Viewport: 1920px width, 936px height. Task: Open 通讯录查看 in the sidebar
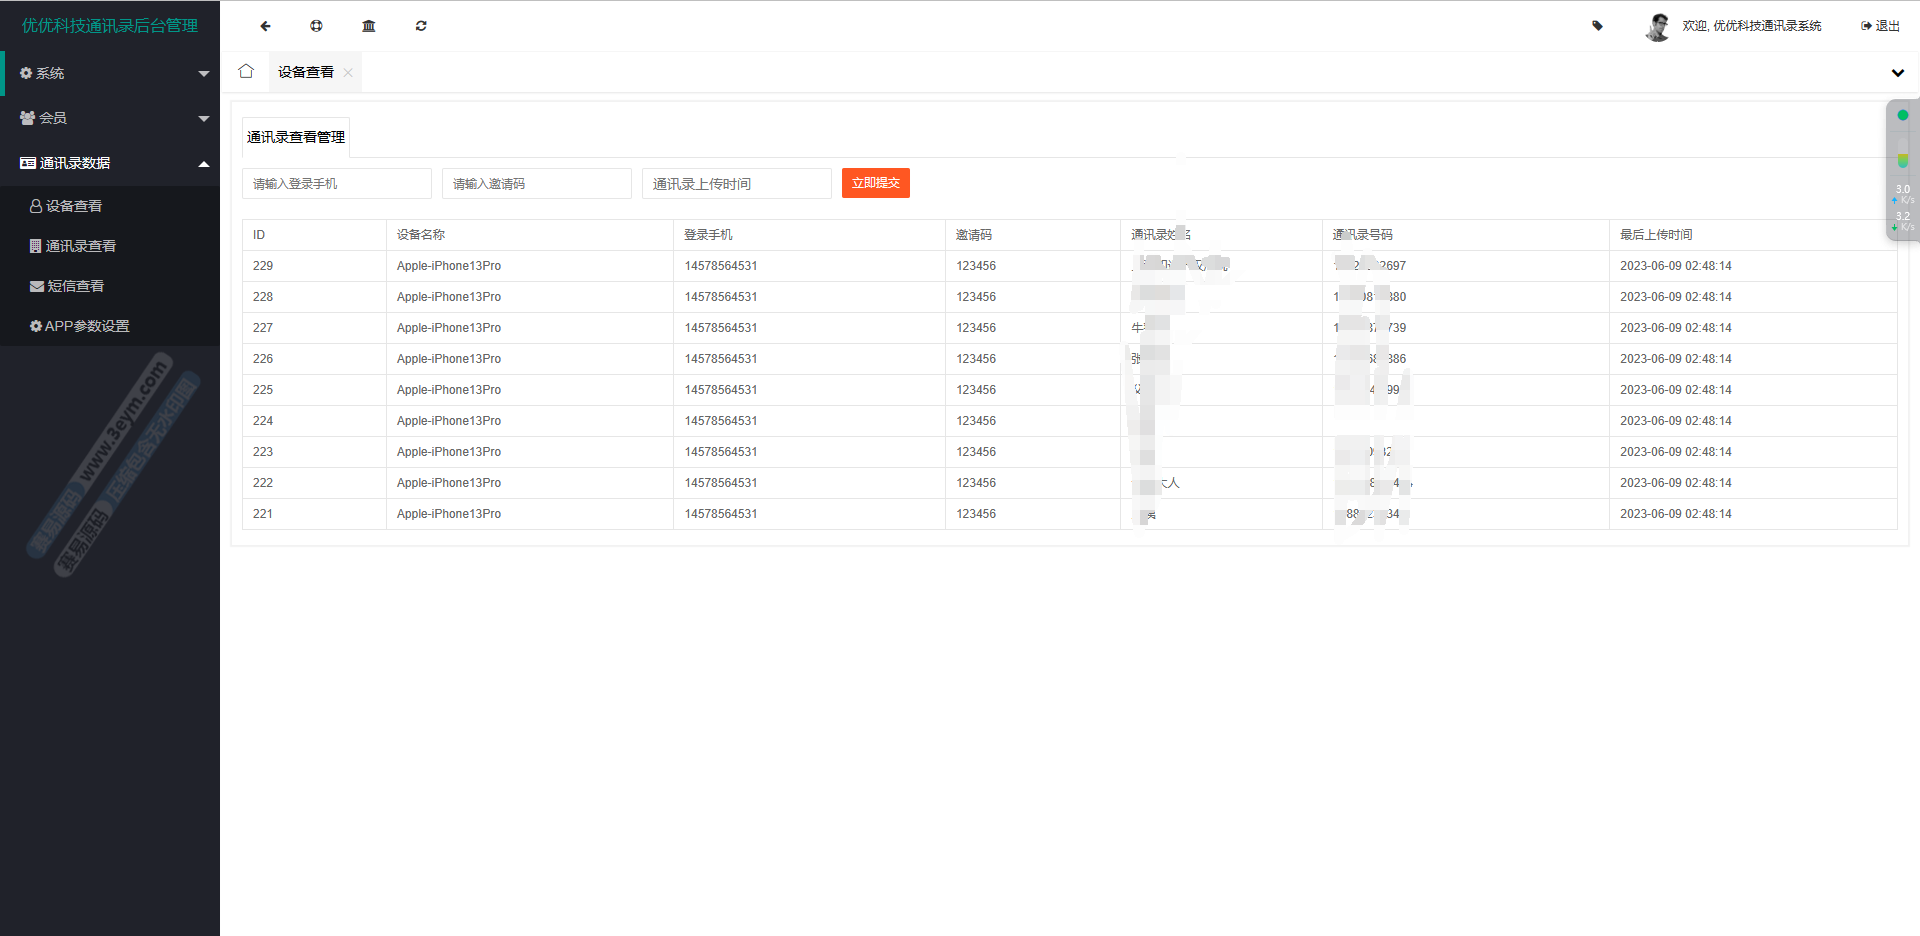80,246
